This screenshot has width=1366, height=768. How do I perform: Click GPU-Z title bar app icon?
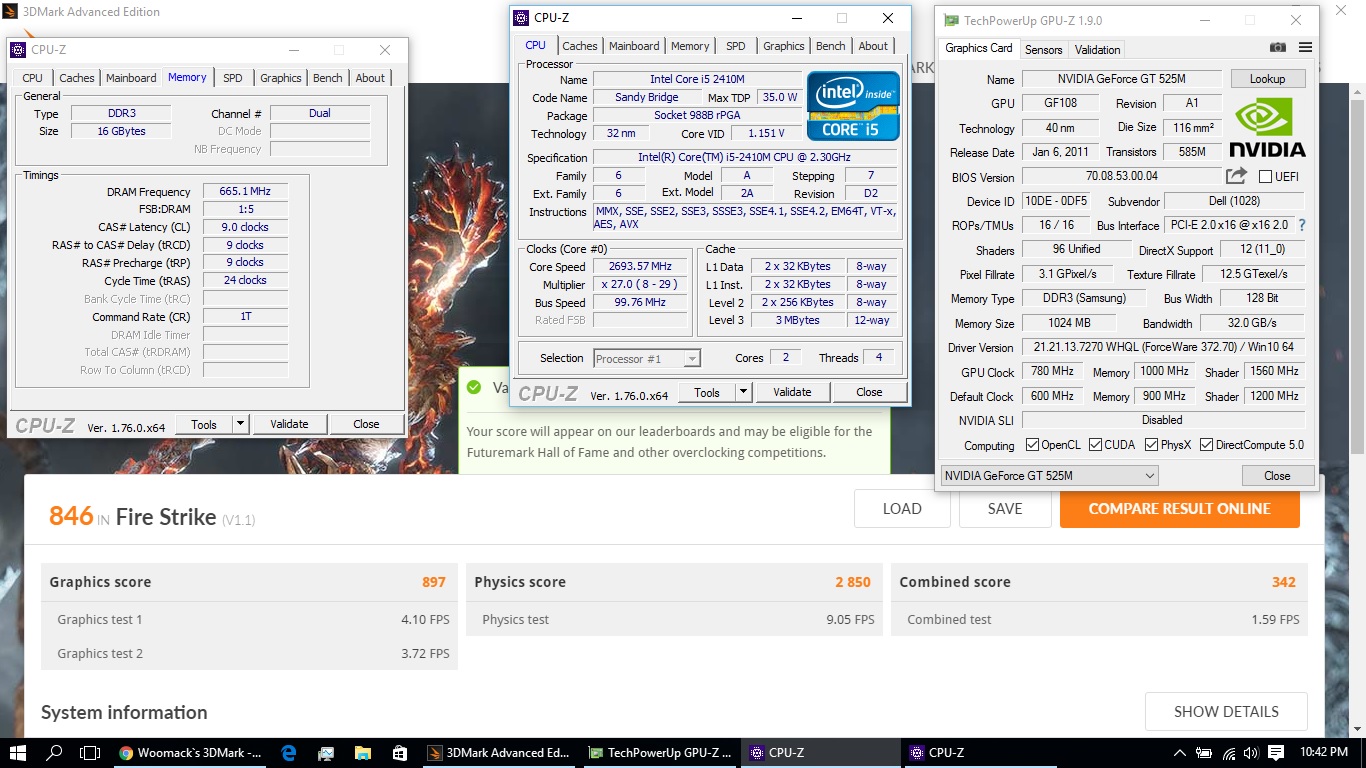[x=949, y=20]
